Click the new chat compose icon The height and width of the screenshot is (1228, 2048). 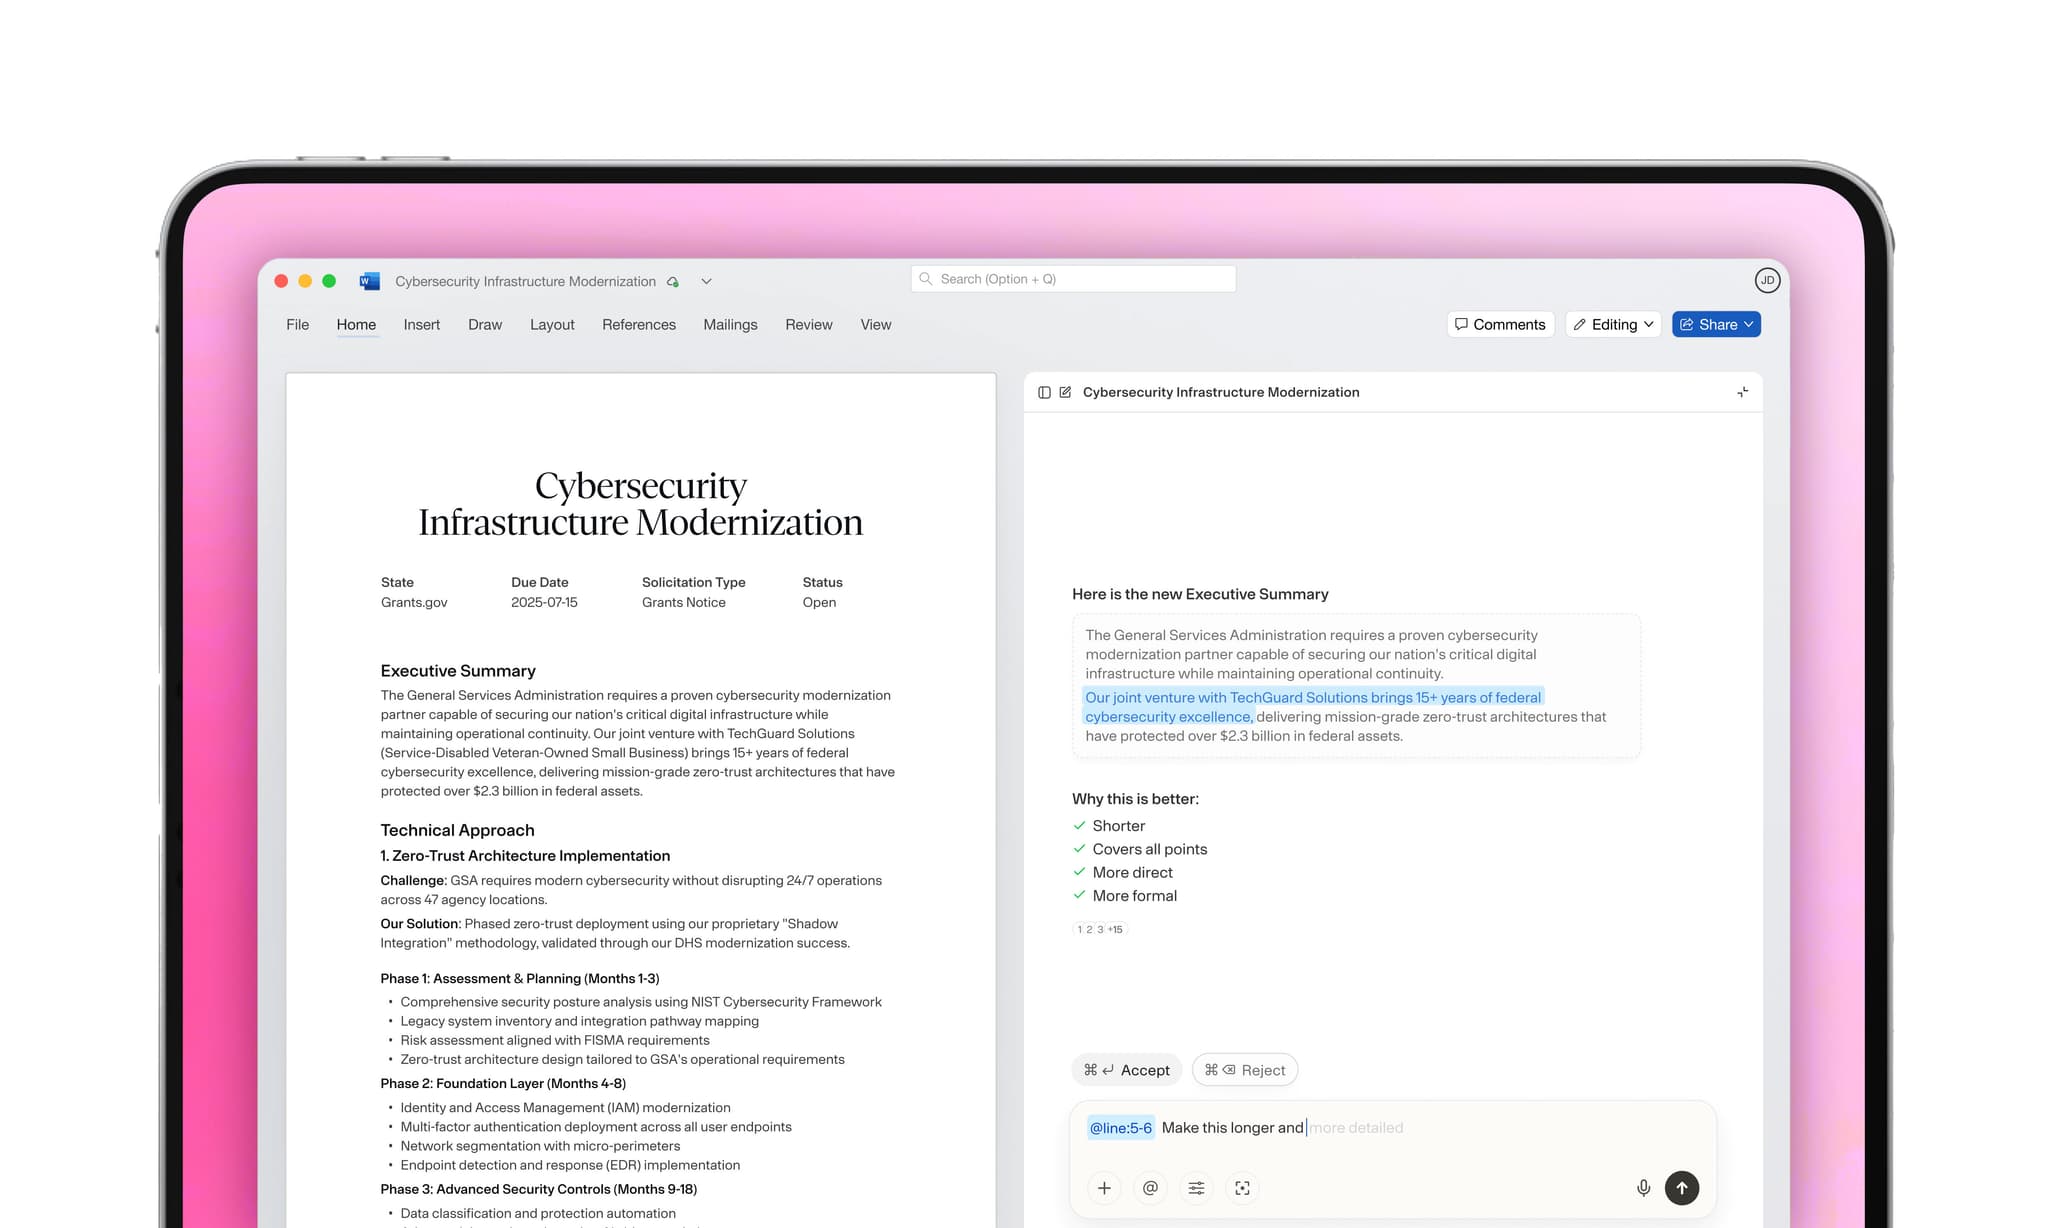pos(1066,392)
